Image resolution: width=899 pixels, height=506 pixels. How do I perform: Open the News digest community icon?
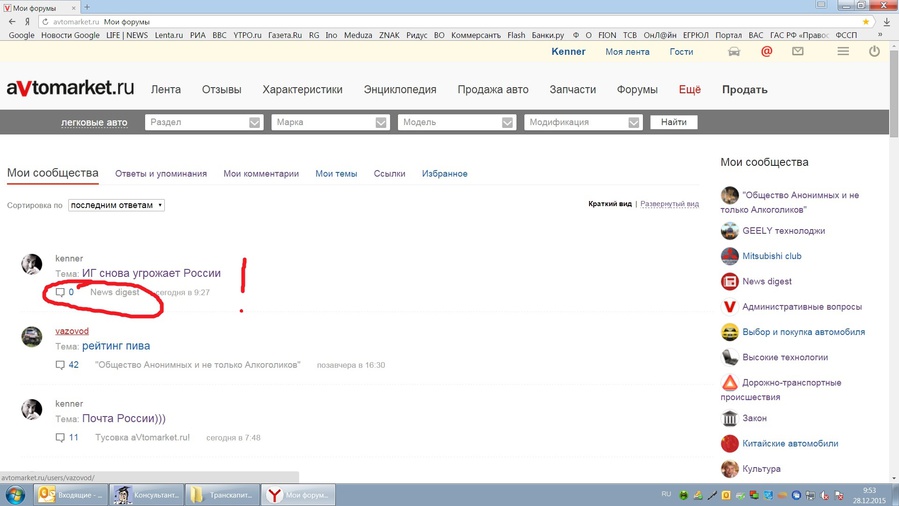coord(729,281)
